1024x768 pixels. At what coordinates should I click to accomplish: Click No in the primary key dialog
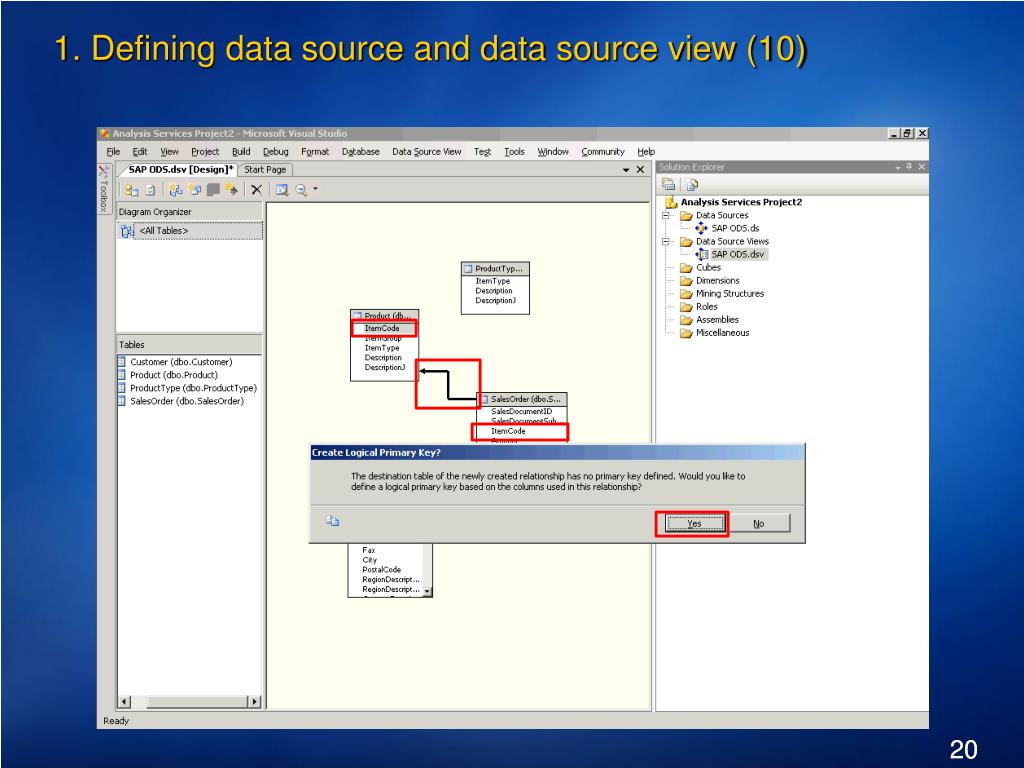759,524
